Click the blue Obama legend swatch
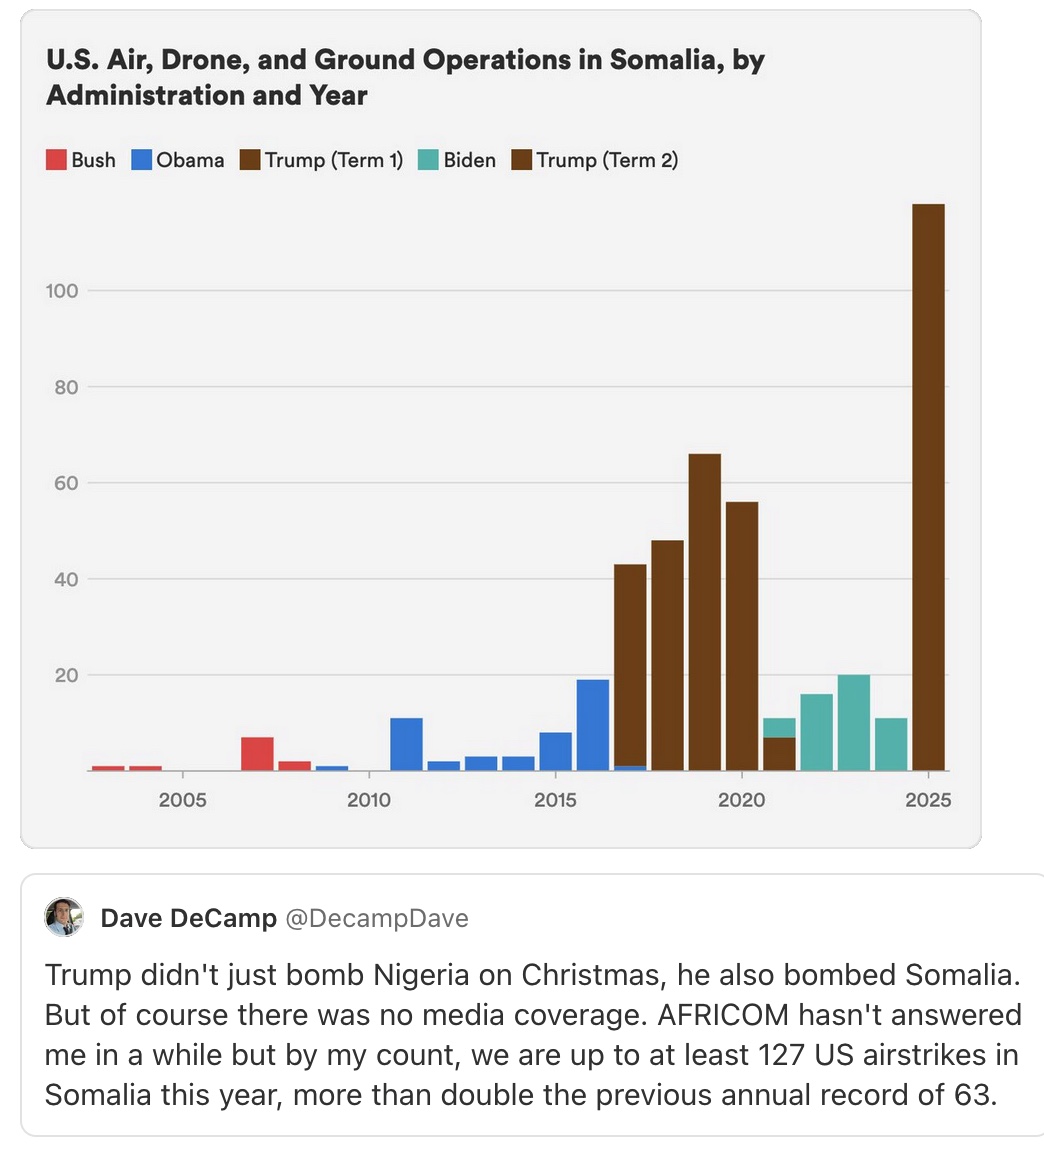Viewport: 1044px width, 1150px height. pyautogui.click(x=141, y=160)
